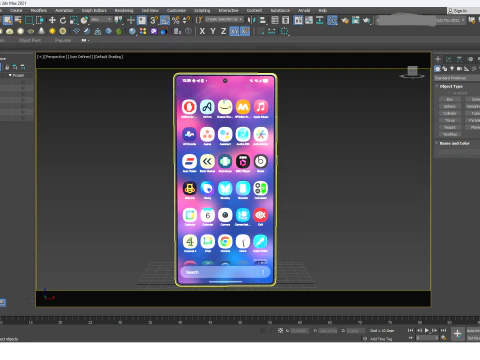Toggle the 3D Snaps icon

[154, 20]
